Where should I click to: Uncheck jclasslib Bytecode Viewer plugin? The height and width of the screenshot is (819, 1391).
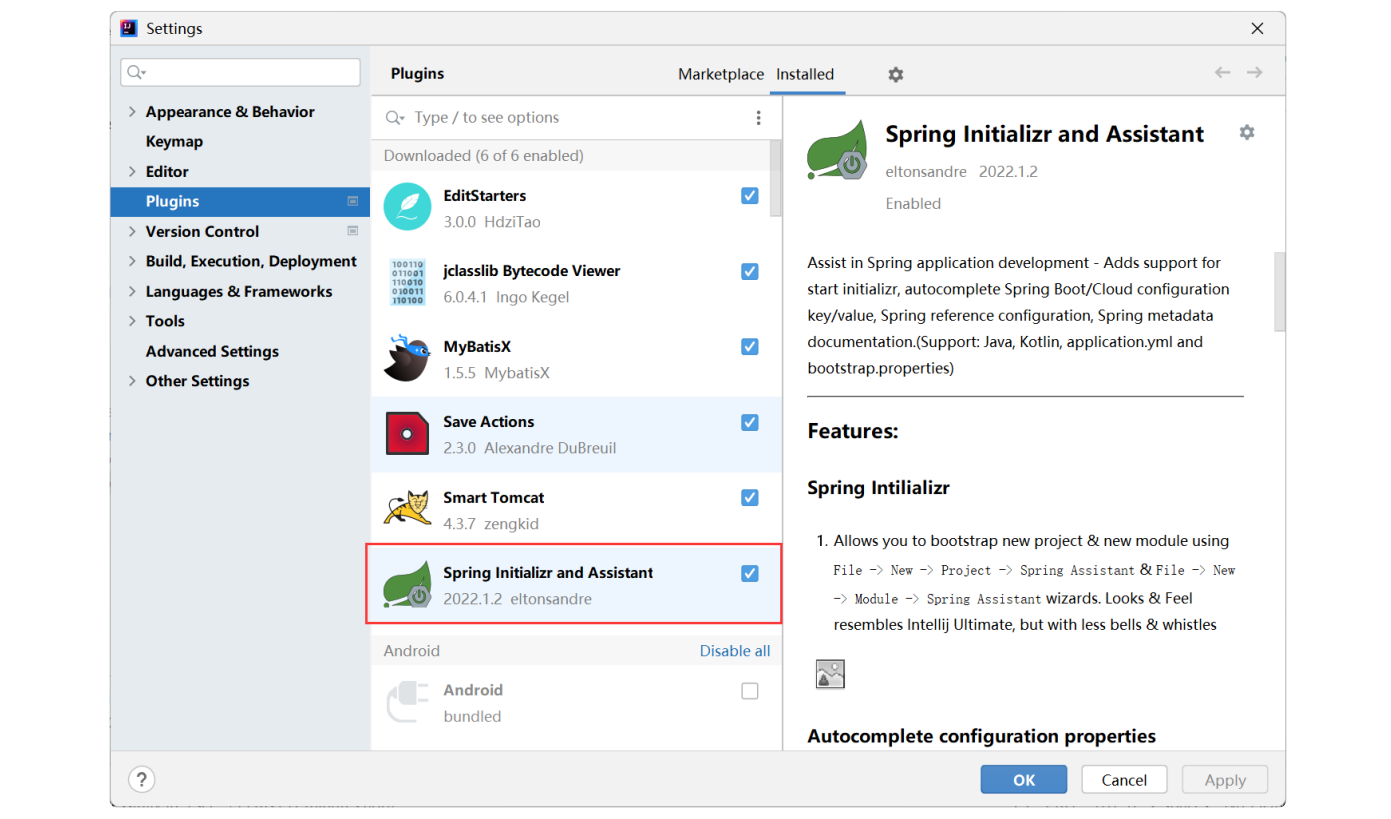(750, 271)
